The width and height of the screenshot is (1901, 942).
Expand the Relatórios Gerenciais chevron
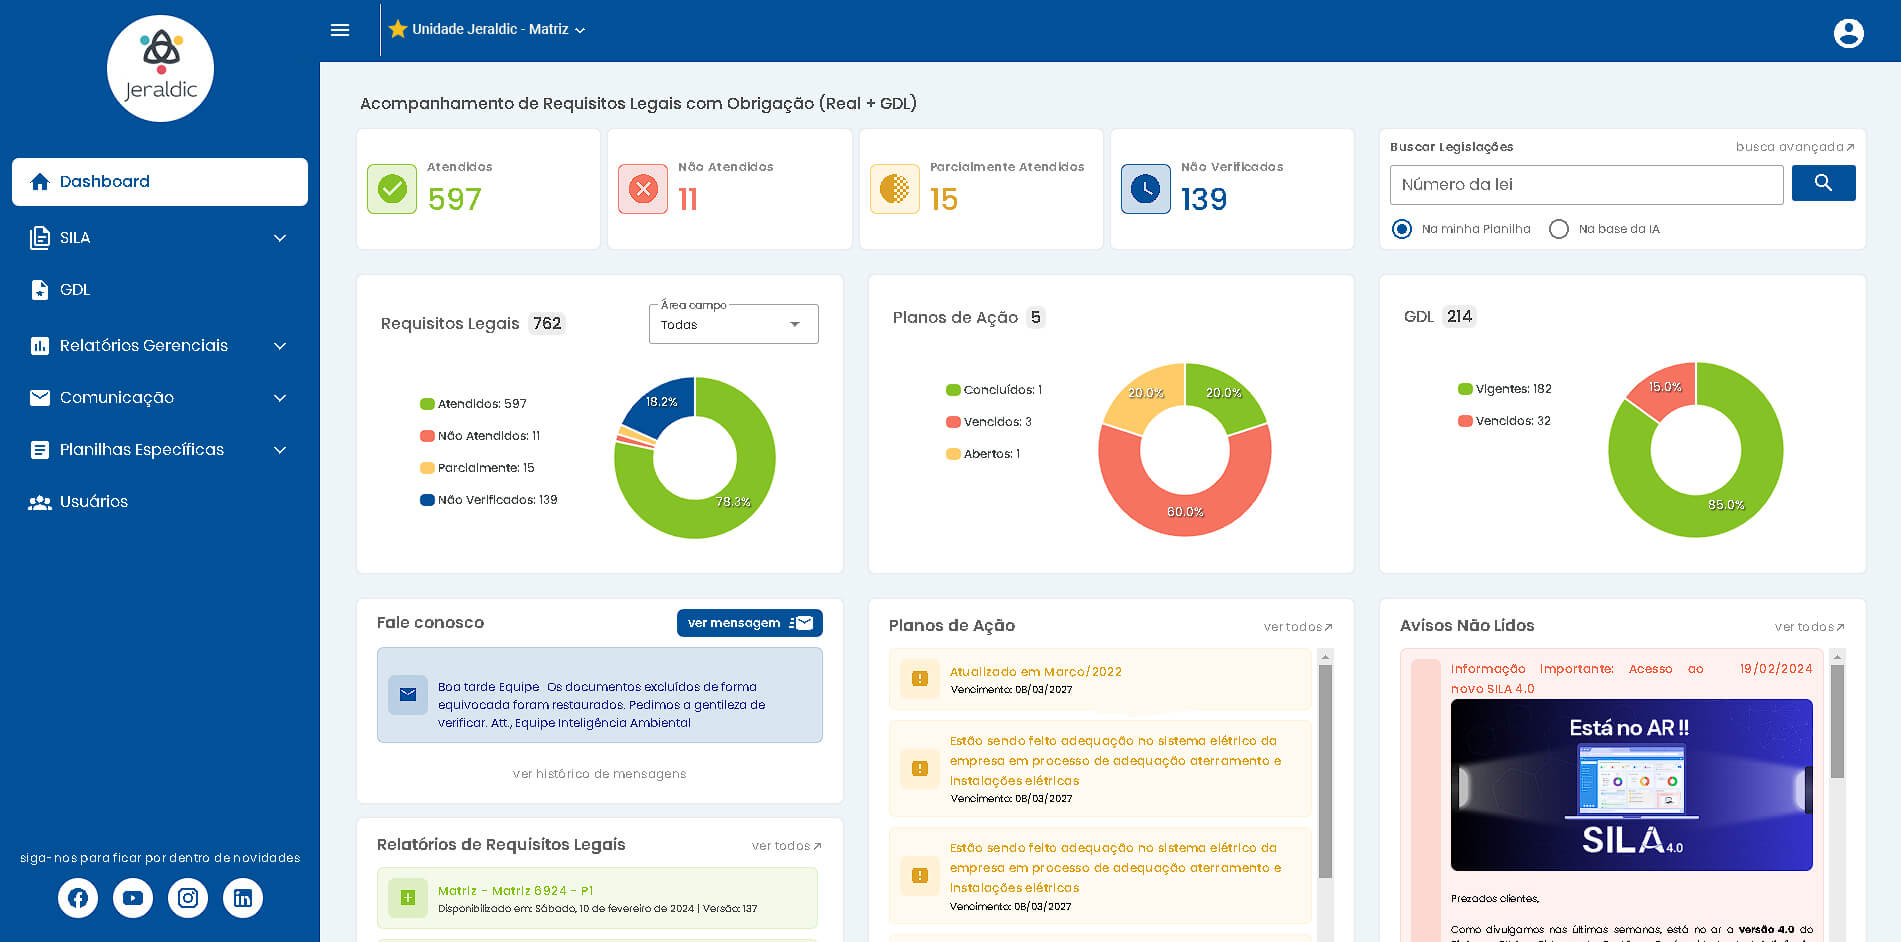280,346
